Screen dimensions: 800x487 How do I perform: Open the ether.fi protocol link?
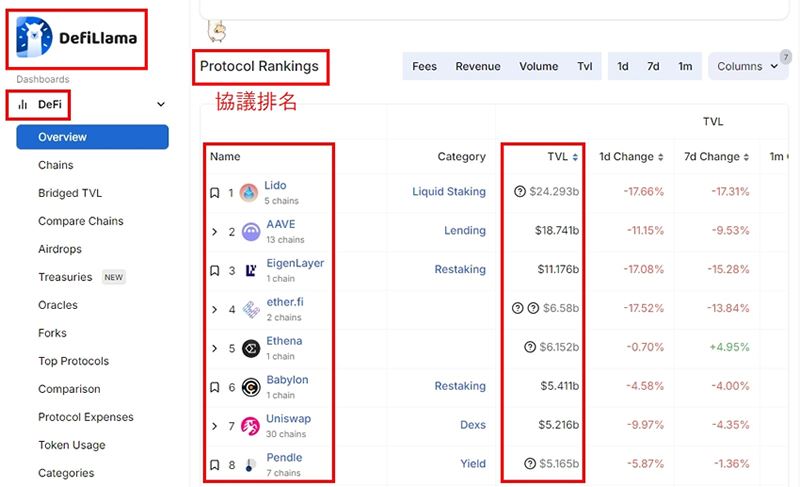pos(285,302)
